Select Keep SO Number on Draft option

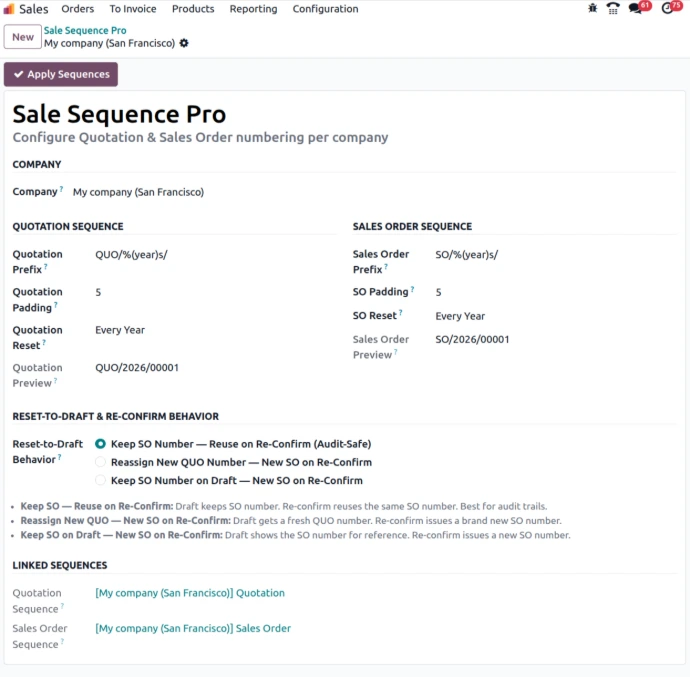click(100, 480)
